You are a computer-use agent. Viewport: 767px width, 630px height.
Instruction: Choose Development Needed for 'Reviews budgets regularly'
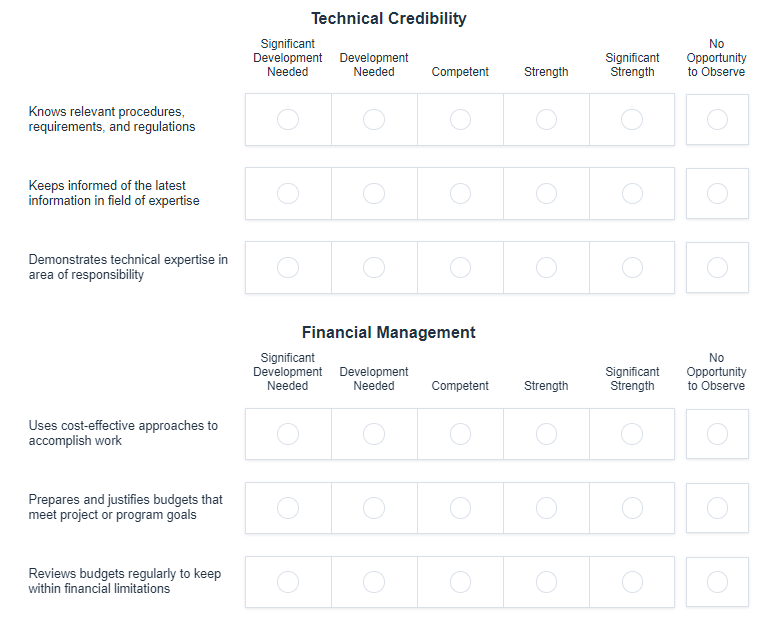374,582
